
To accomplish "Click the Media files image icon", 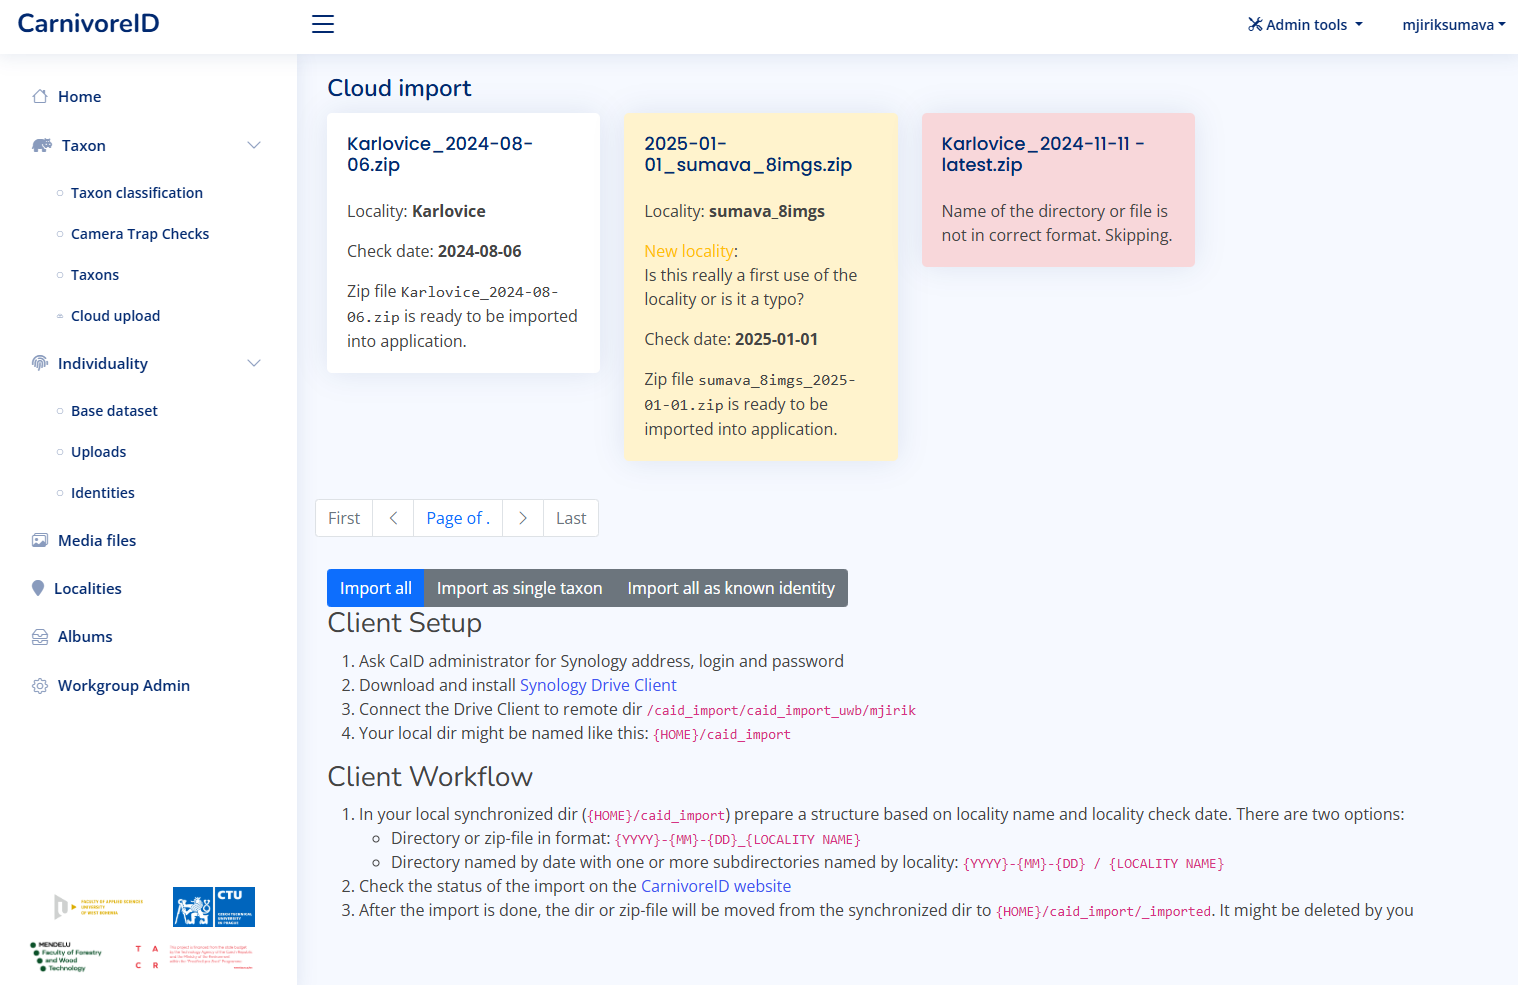I will click(x=40, y=541).
